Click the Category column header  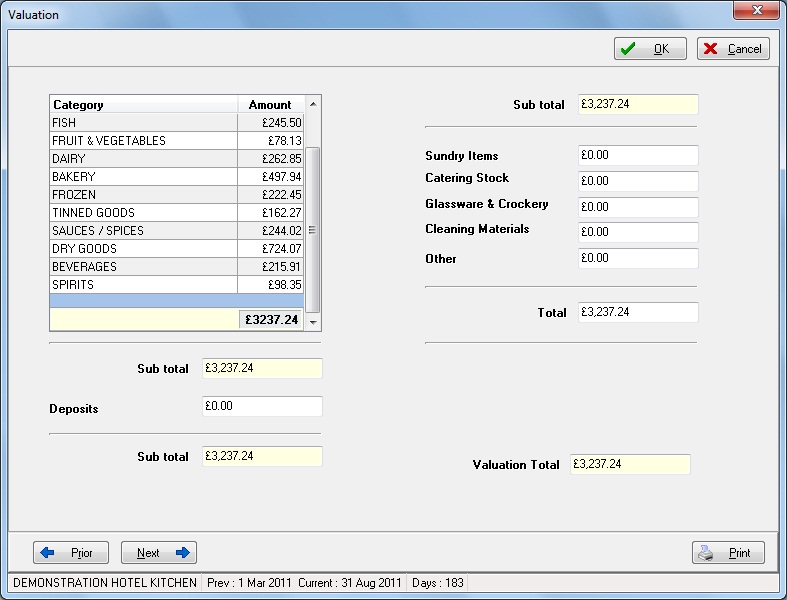144,104
